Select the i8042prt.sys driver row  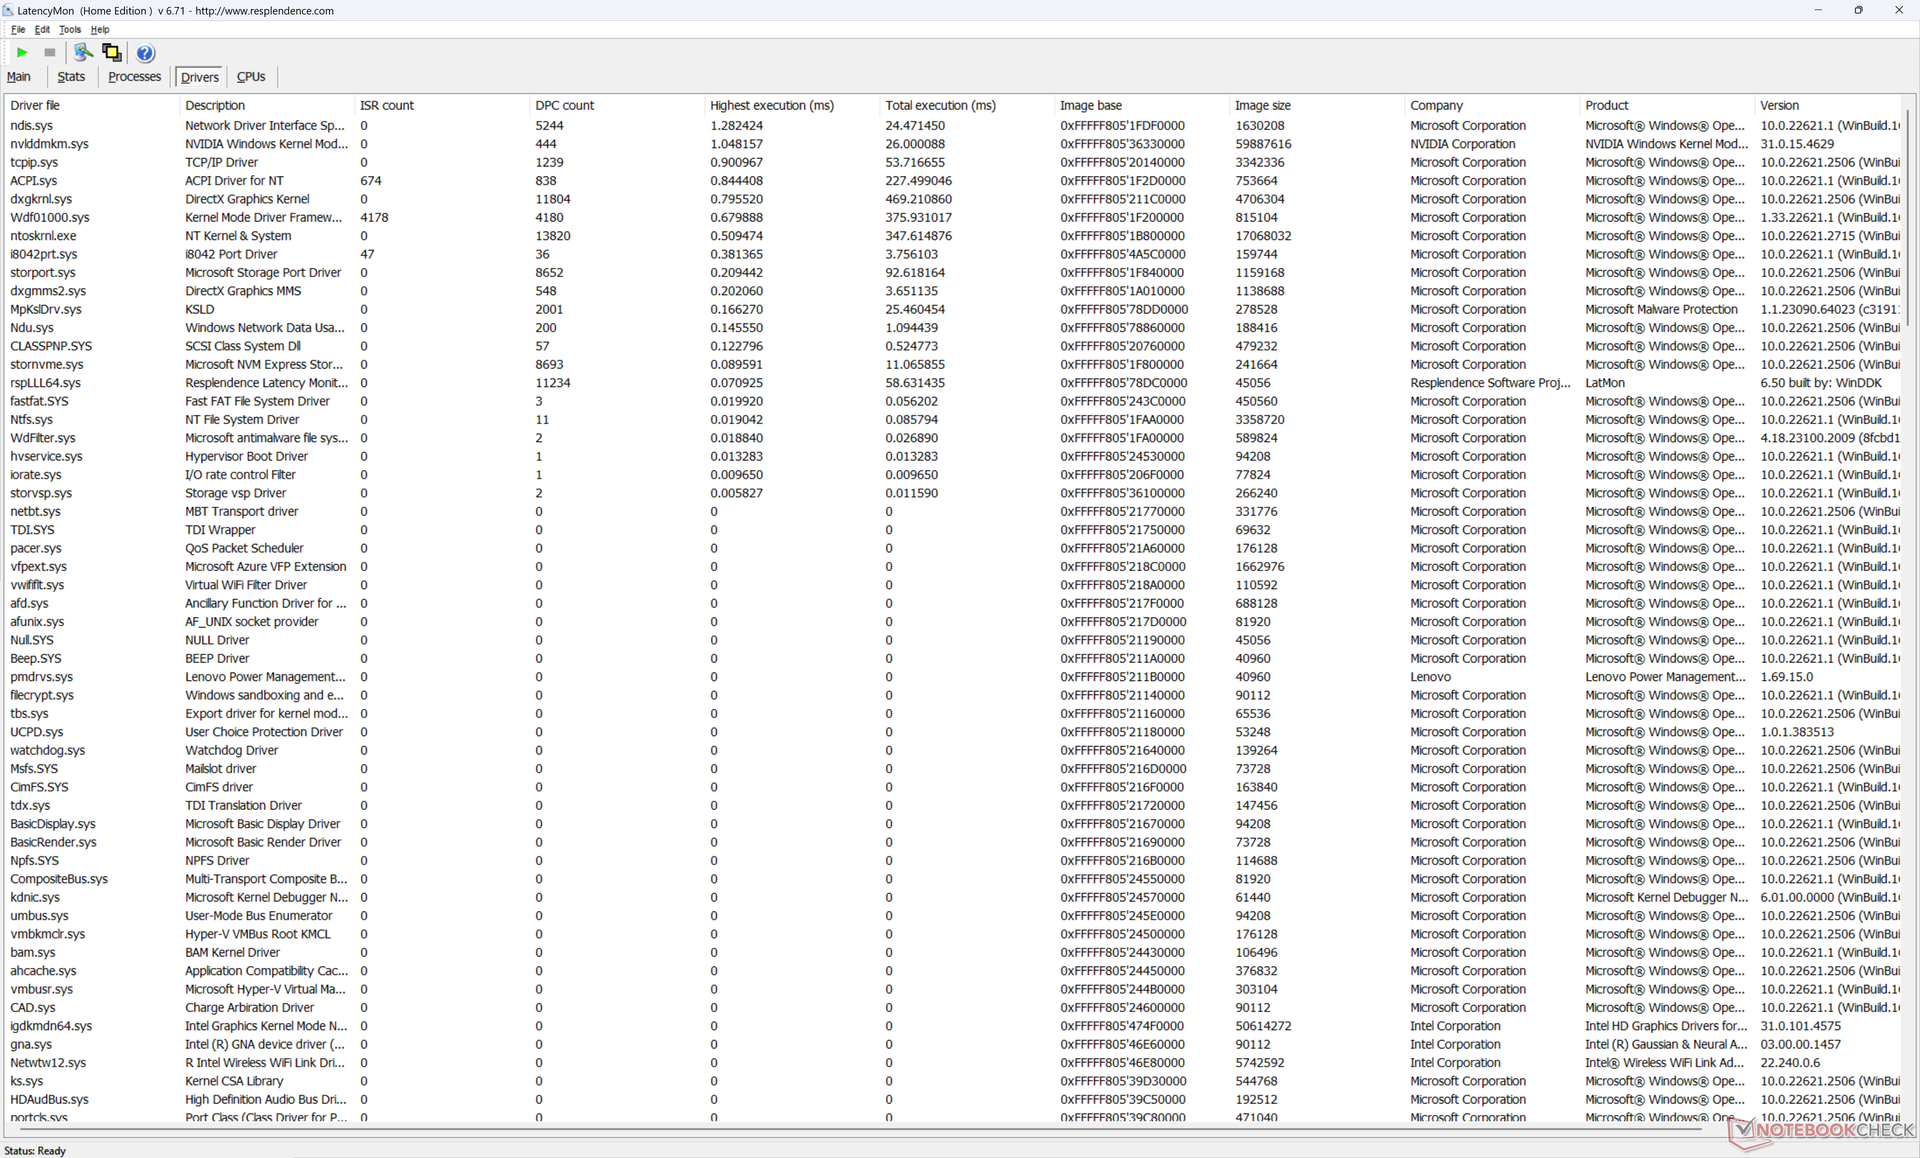point(954,254)
